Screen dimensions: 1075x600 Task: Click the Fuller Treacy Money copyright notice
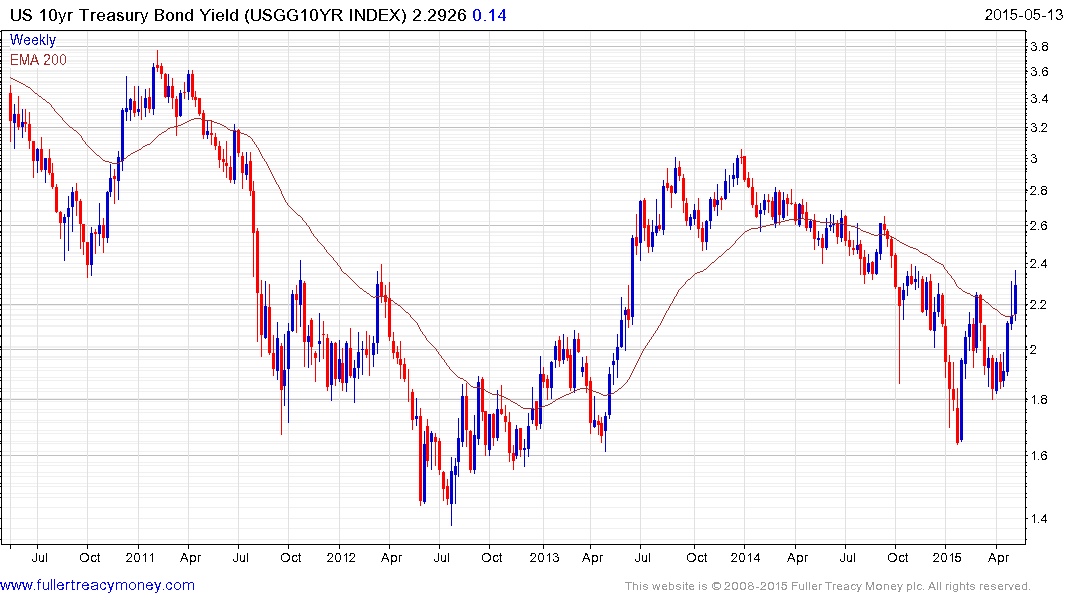click(x=828, y=586)
